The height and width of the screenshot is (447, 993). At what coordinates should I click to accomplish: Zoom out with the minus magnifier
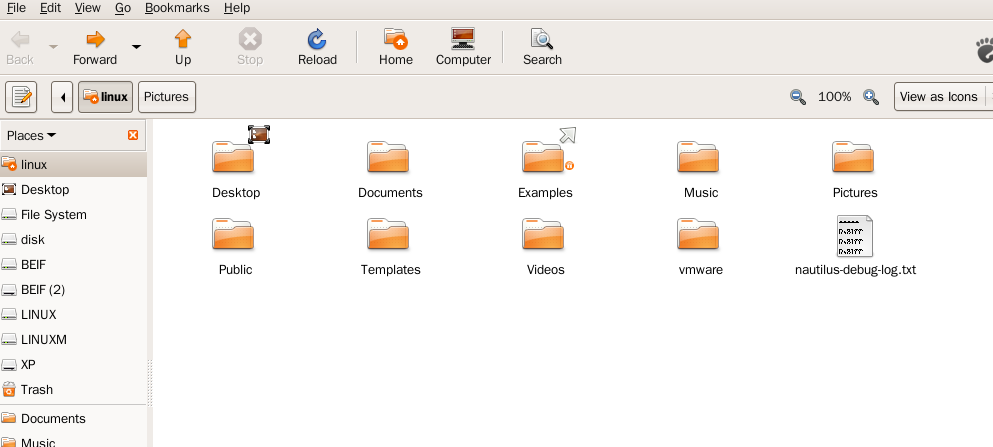tap(798, 97)
